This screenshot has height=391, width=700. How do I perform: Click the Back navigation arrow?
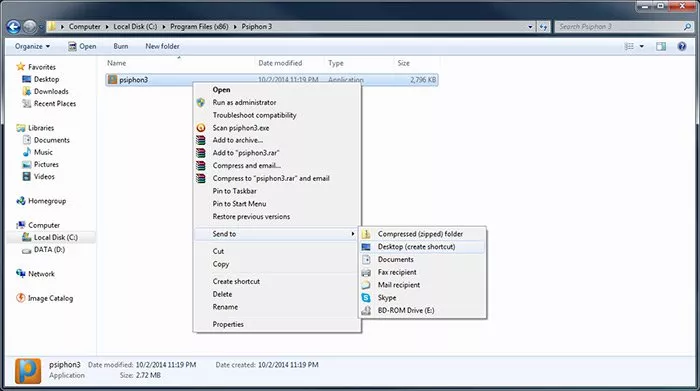click(13, 27)
